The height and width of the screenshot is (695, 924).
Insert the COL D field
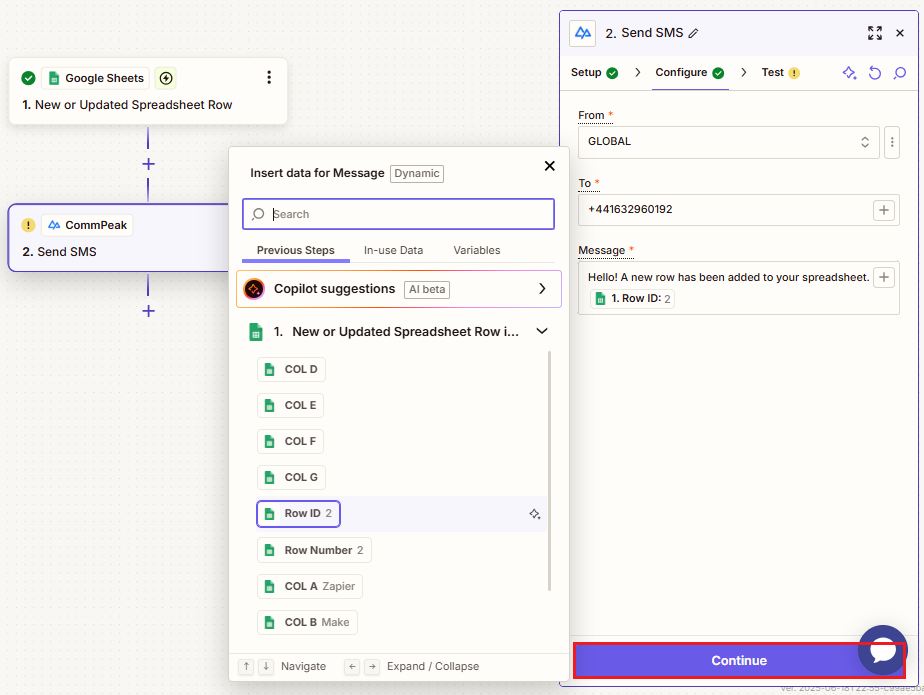(x=291, y=370)
